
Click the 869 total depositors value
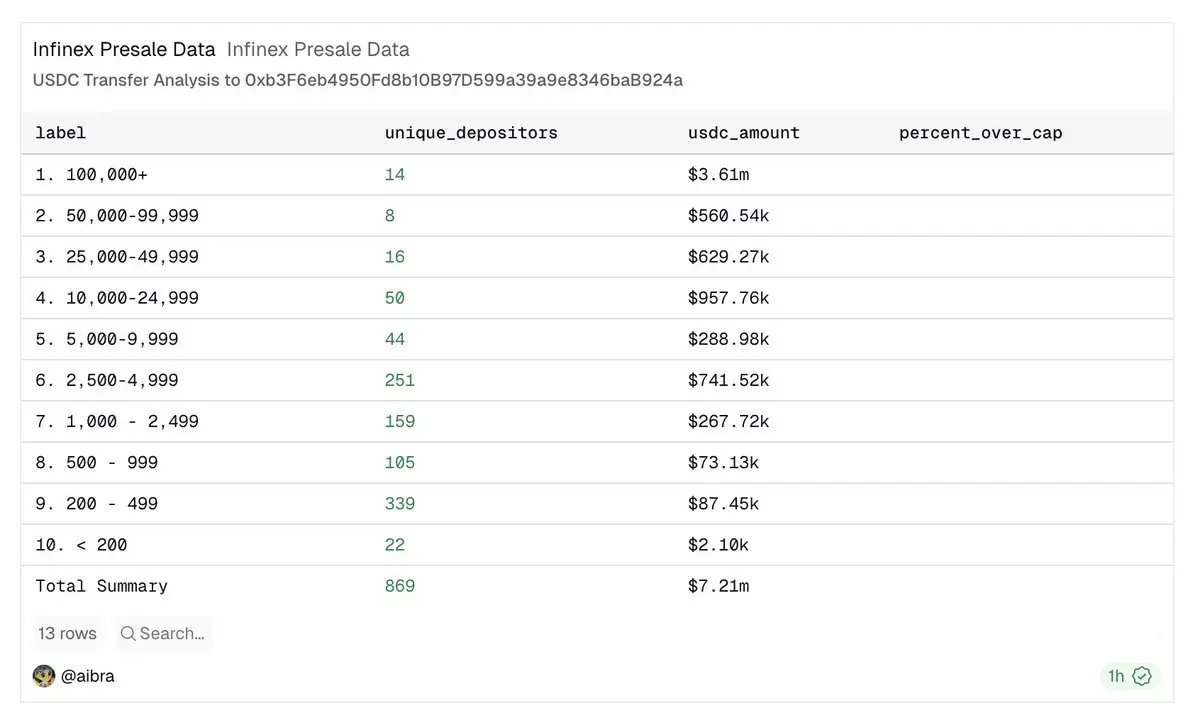click(400, 586)
